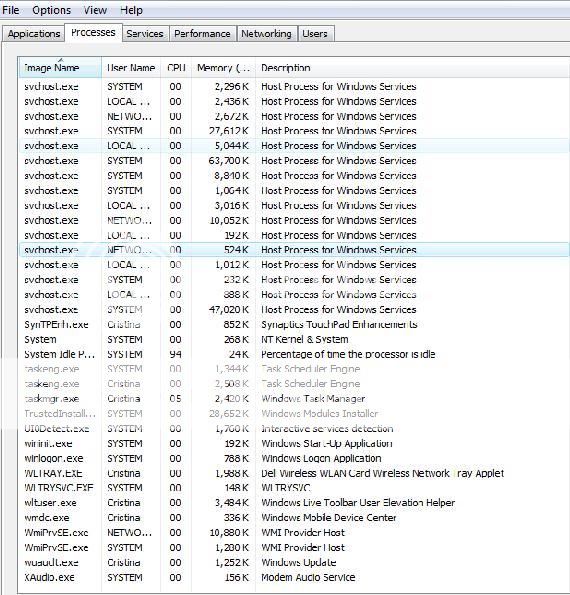Sort by Memory column header
570x595 pixels.
click(223, 68)
